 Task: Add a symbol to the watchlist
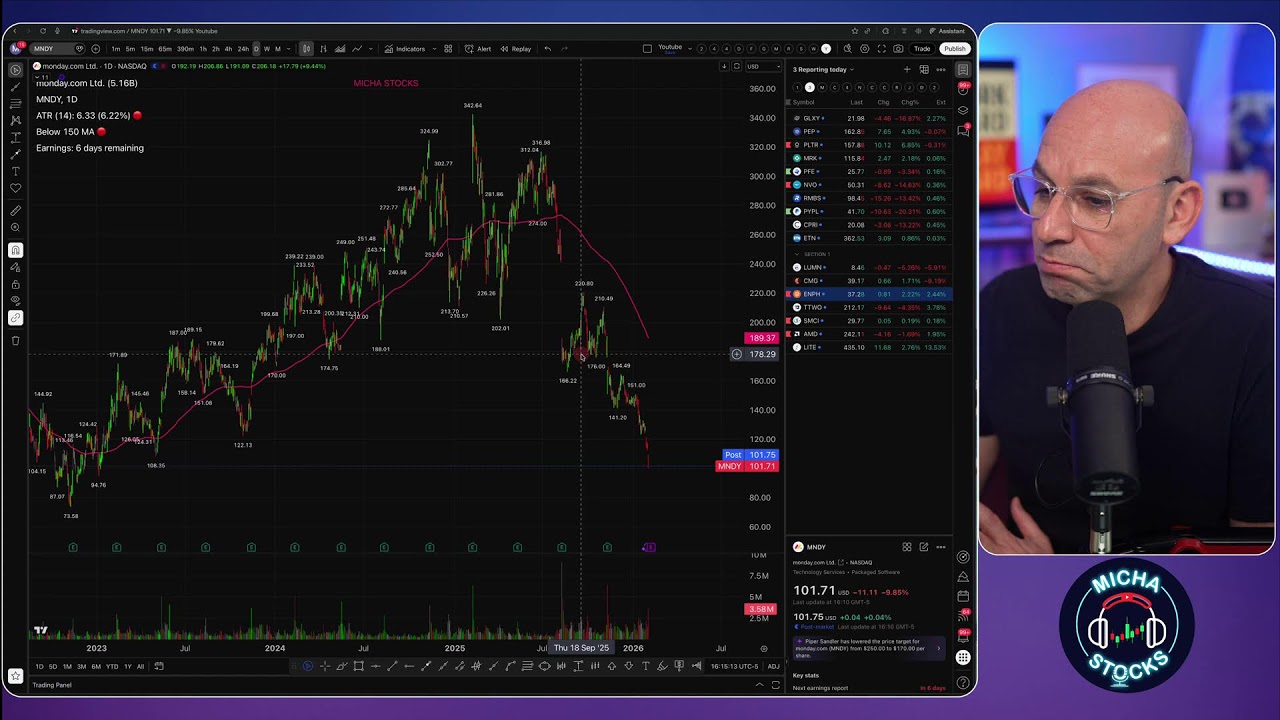tap(907, 70)
